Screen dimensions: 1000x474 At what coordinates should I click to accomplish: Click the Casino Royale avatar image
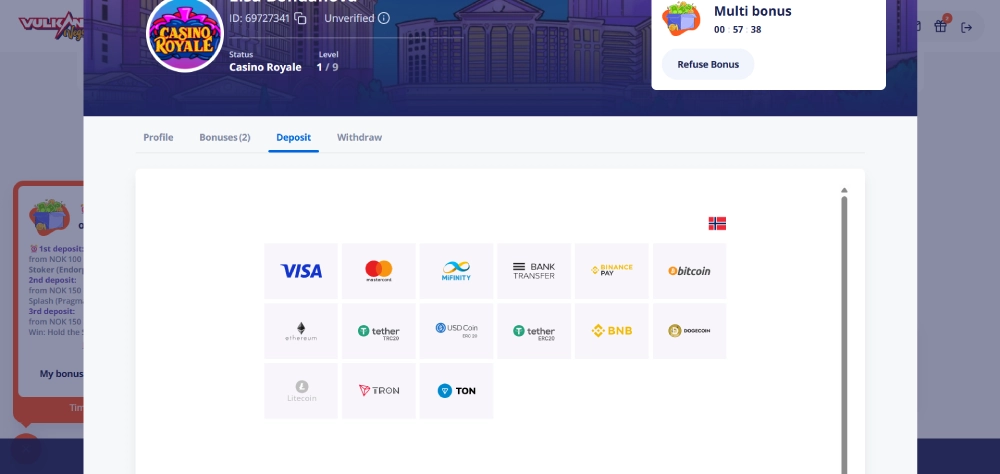point(185,34)
